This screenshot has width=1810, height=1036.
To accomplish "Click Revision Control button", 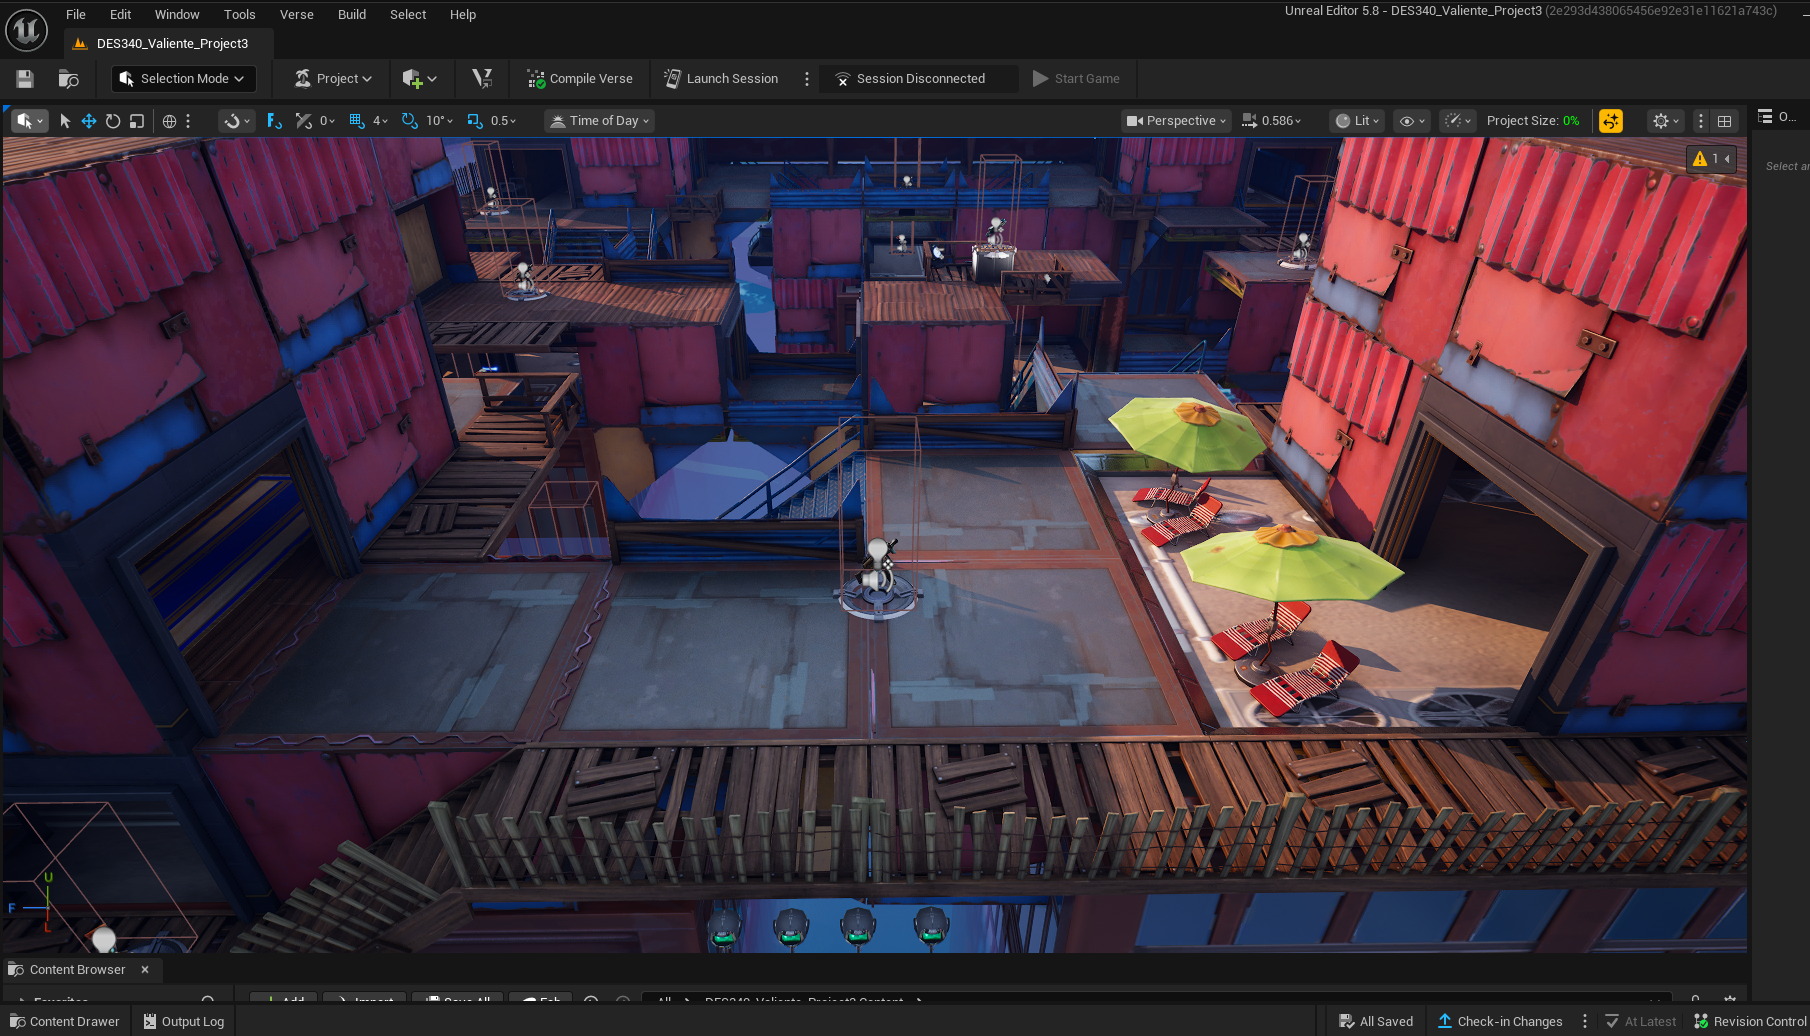I will point(1751,1021).
